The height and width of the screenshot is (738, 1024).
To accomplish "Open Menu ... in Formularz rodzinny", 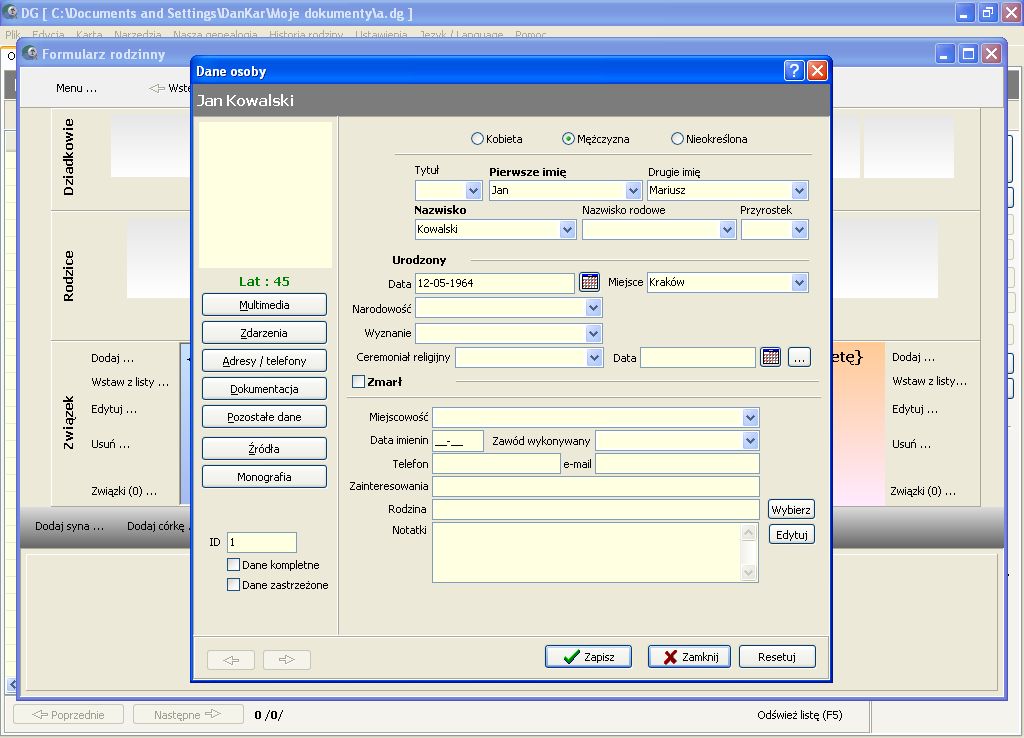I will pos(76,88).
